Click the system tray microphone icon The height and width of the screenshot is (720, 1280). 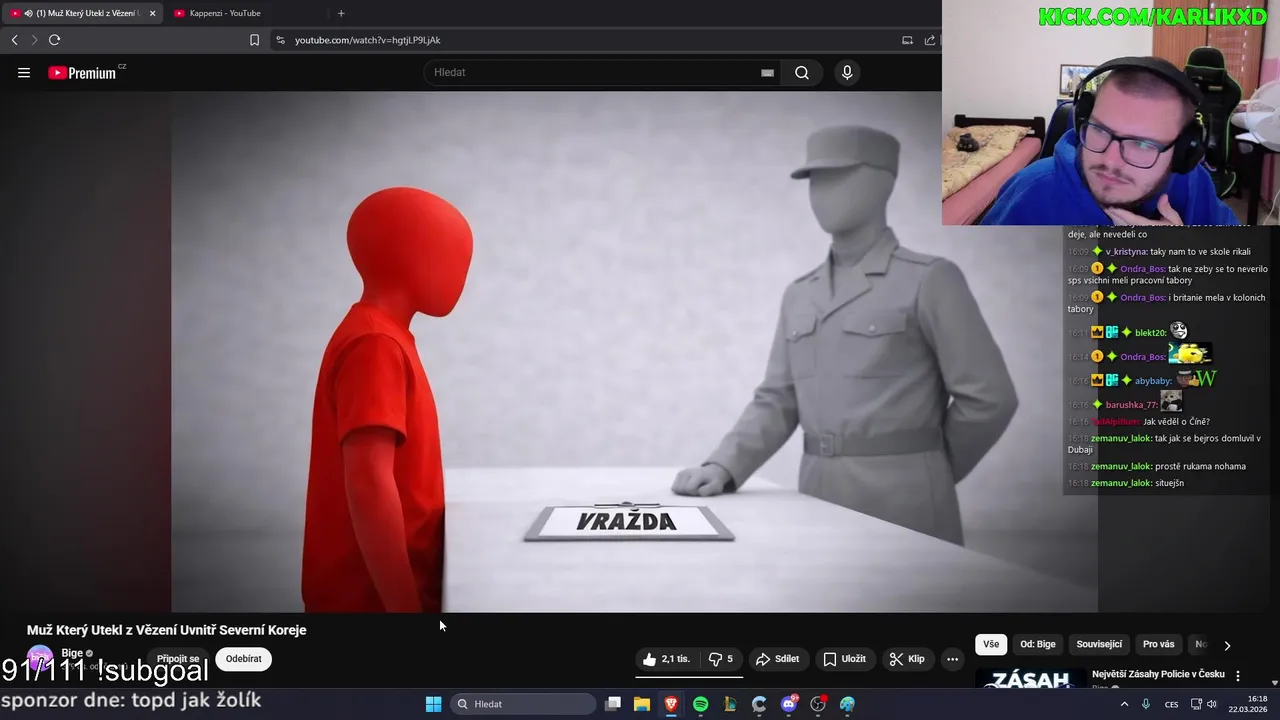1146,704
